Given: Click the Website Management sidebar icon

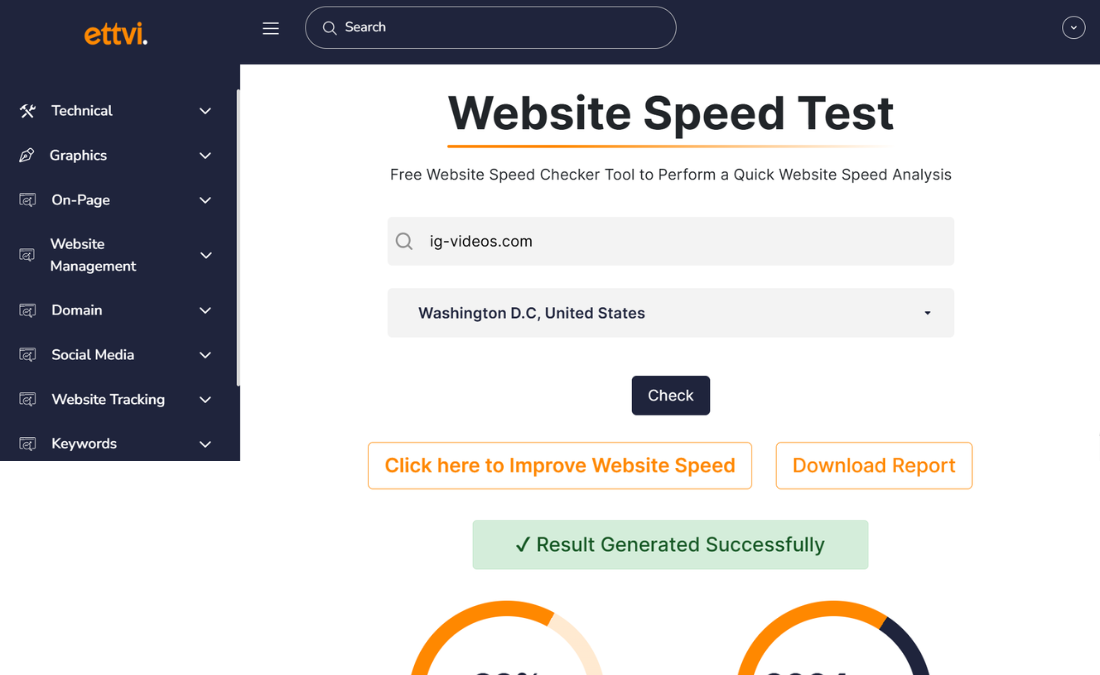Looking at the screenshot, I should click(27, 255).
